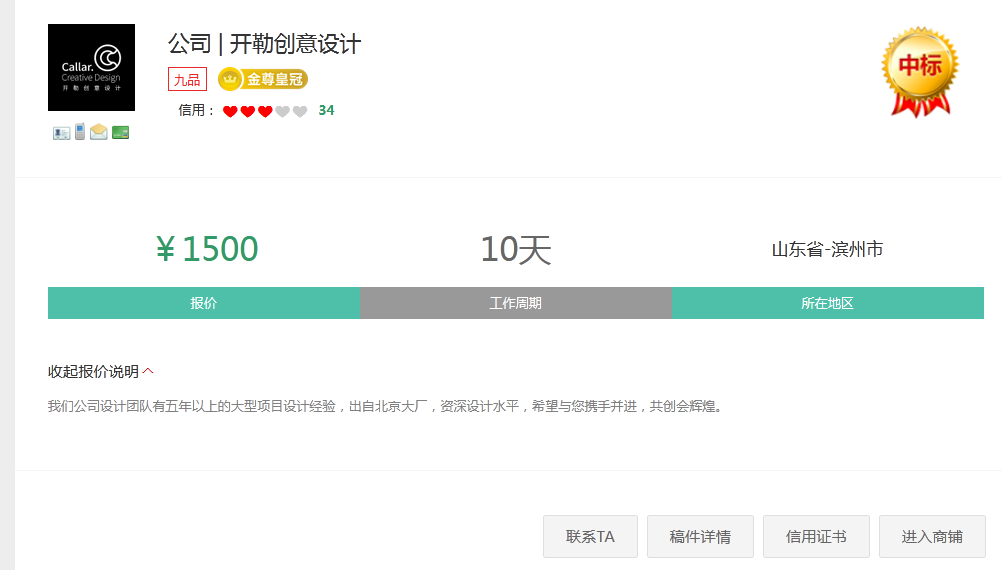Click the 信用： label
This screenshot has height=570, width=1002.
[x=197, y=111]
